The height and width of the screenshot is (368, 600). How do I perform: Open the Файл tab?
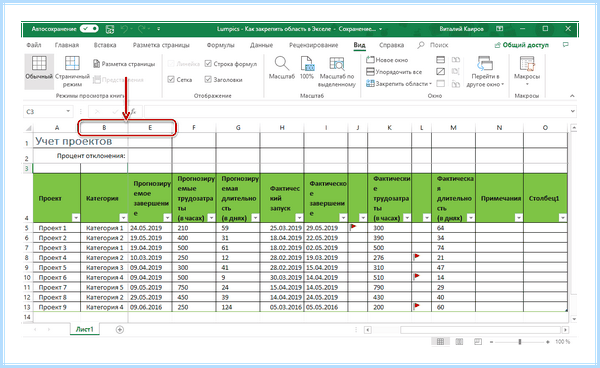click(x=34, y=45)
